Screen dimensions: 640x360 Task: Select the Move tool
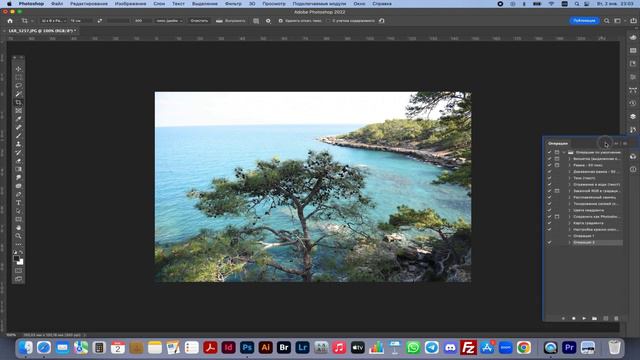pyautogui.click(x=18, y=69)
